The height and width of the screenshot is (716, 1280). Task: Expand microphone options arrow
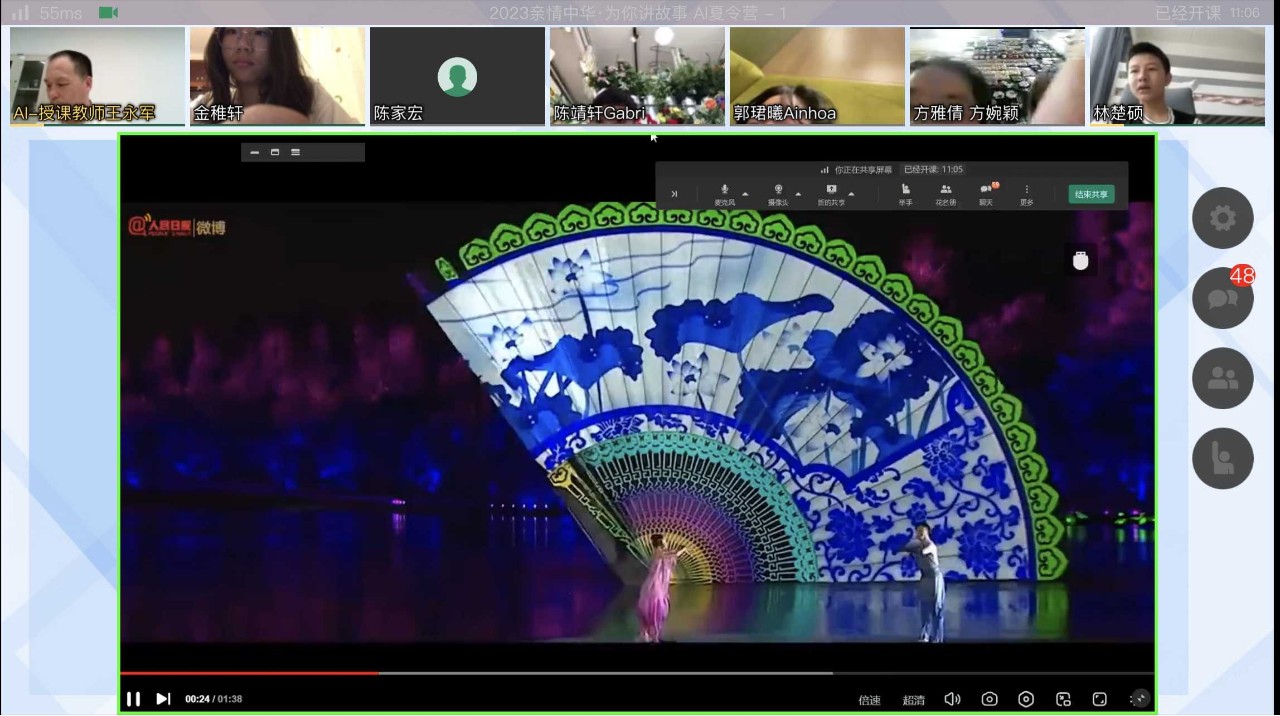(x=745, y=194)
